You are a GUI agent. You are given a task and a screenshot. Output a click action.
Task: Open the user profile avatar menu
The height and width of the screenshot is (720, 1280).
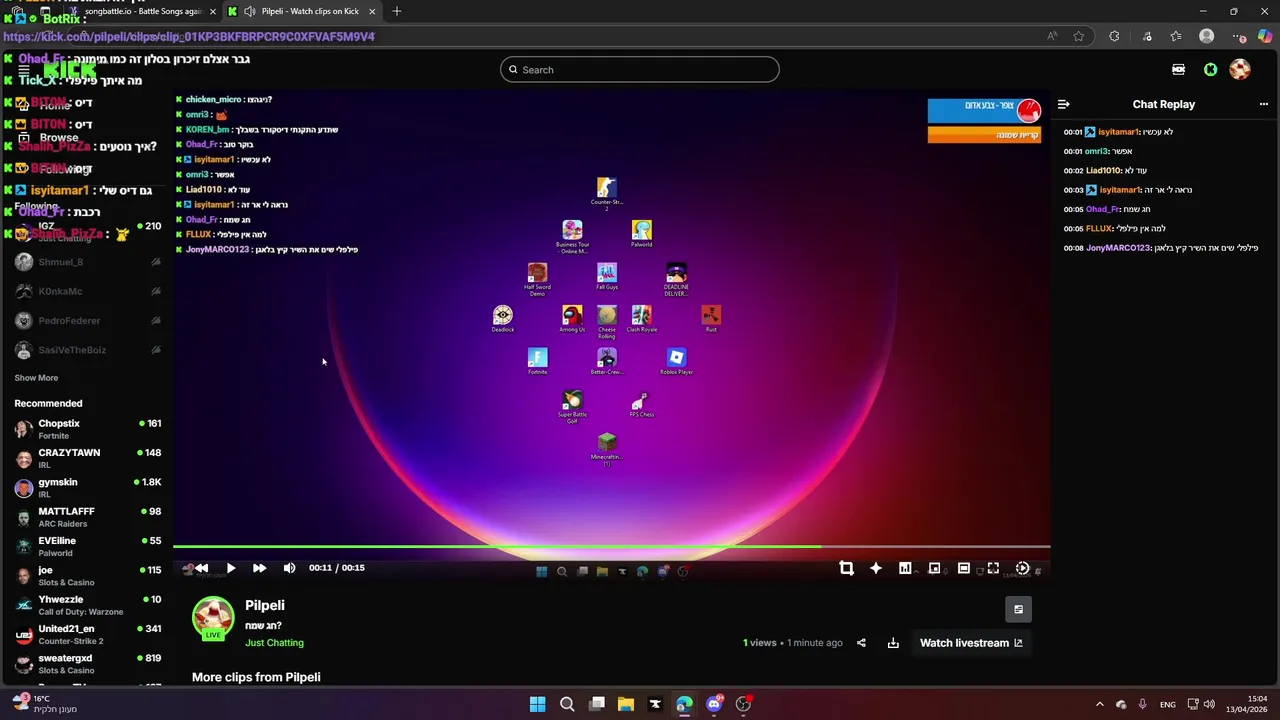tap(1240, 70)
